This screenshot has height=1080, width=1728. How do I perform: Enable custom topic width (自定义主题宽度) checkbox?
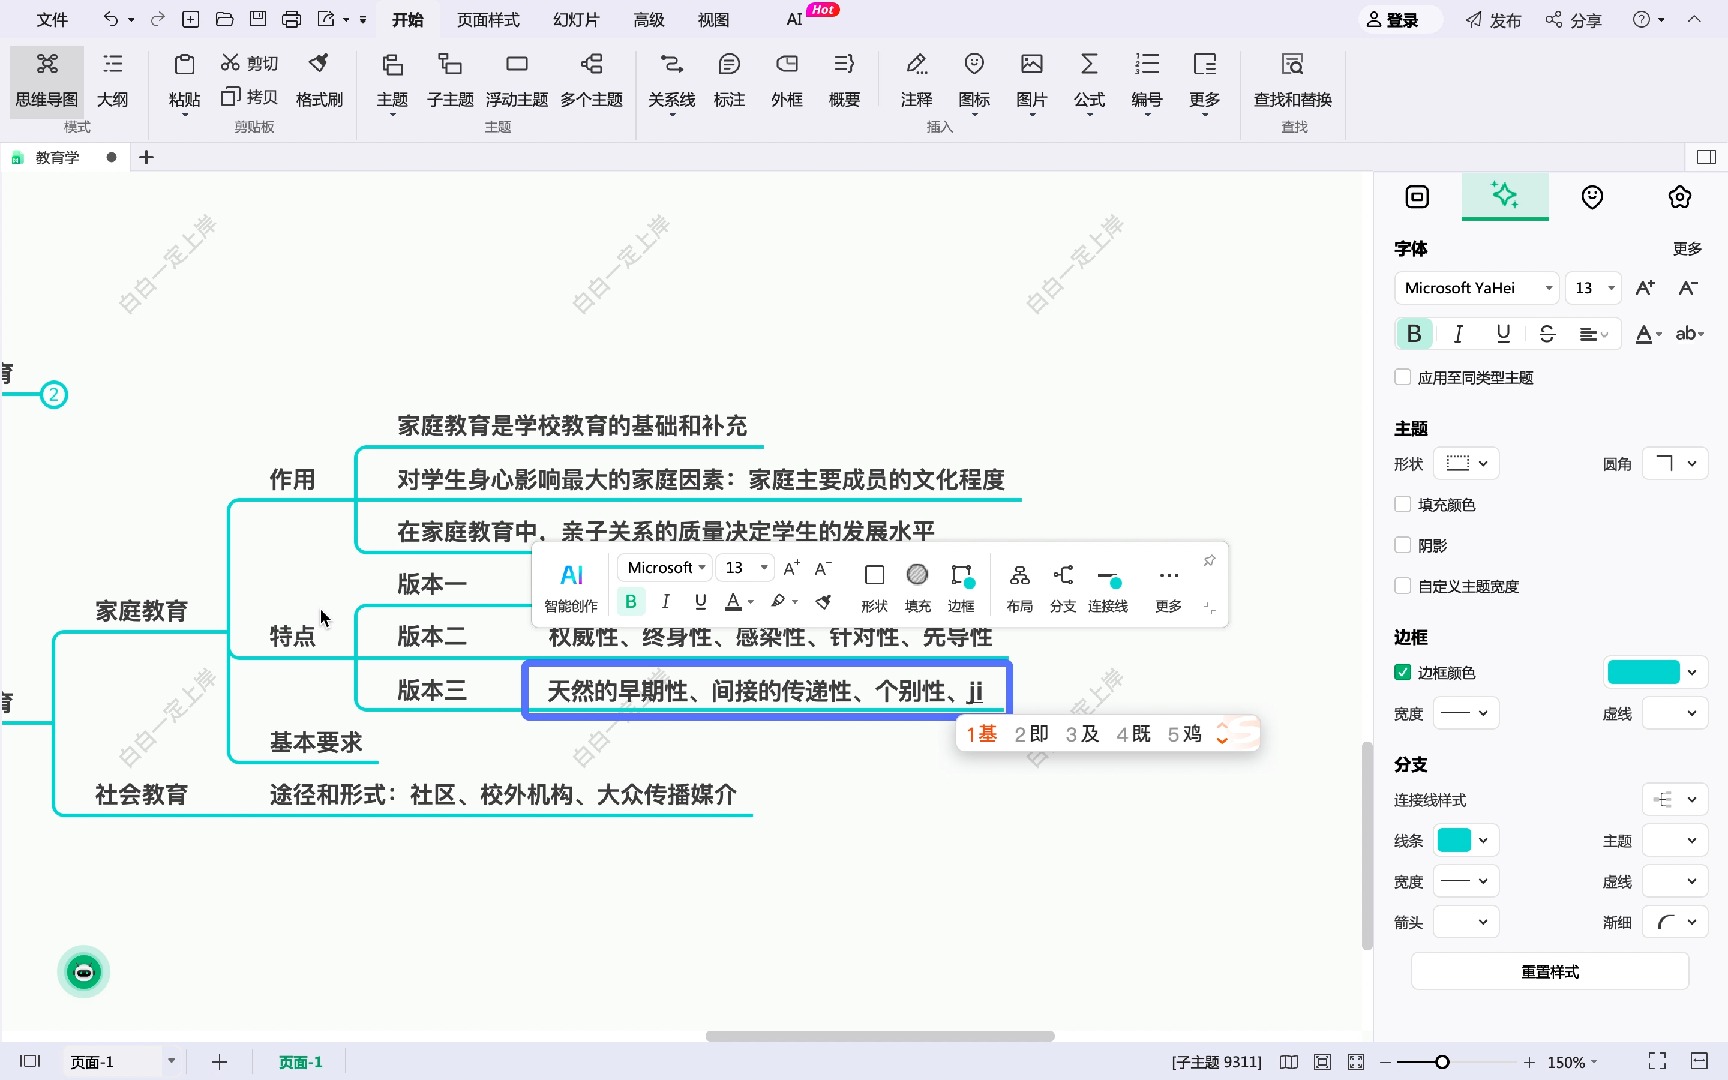pos(1402,586)
